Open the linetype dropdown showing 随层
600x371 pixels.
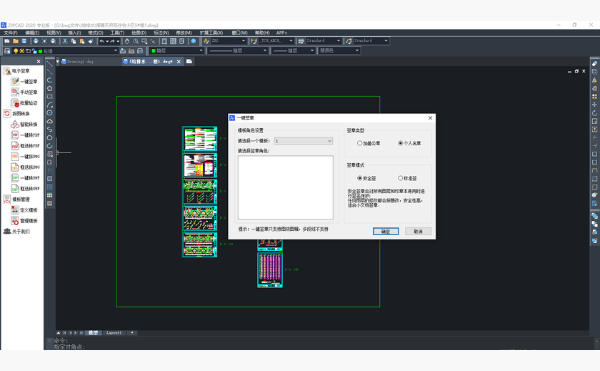pos(238,50)
